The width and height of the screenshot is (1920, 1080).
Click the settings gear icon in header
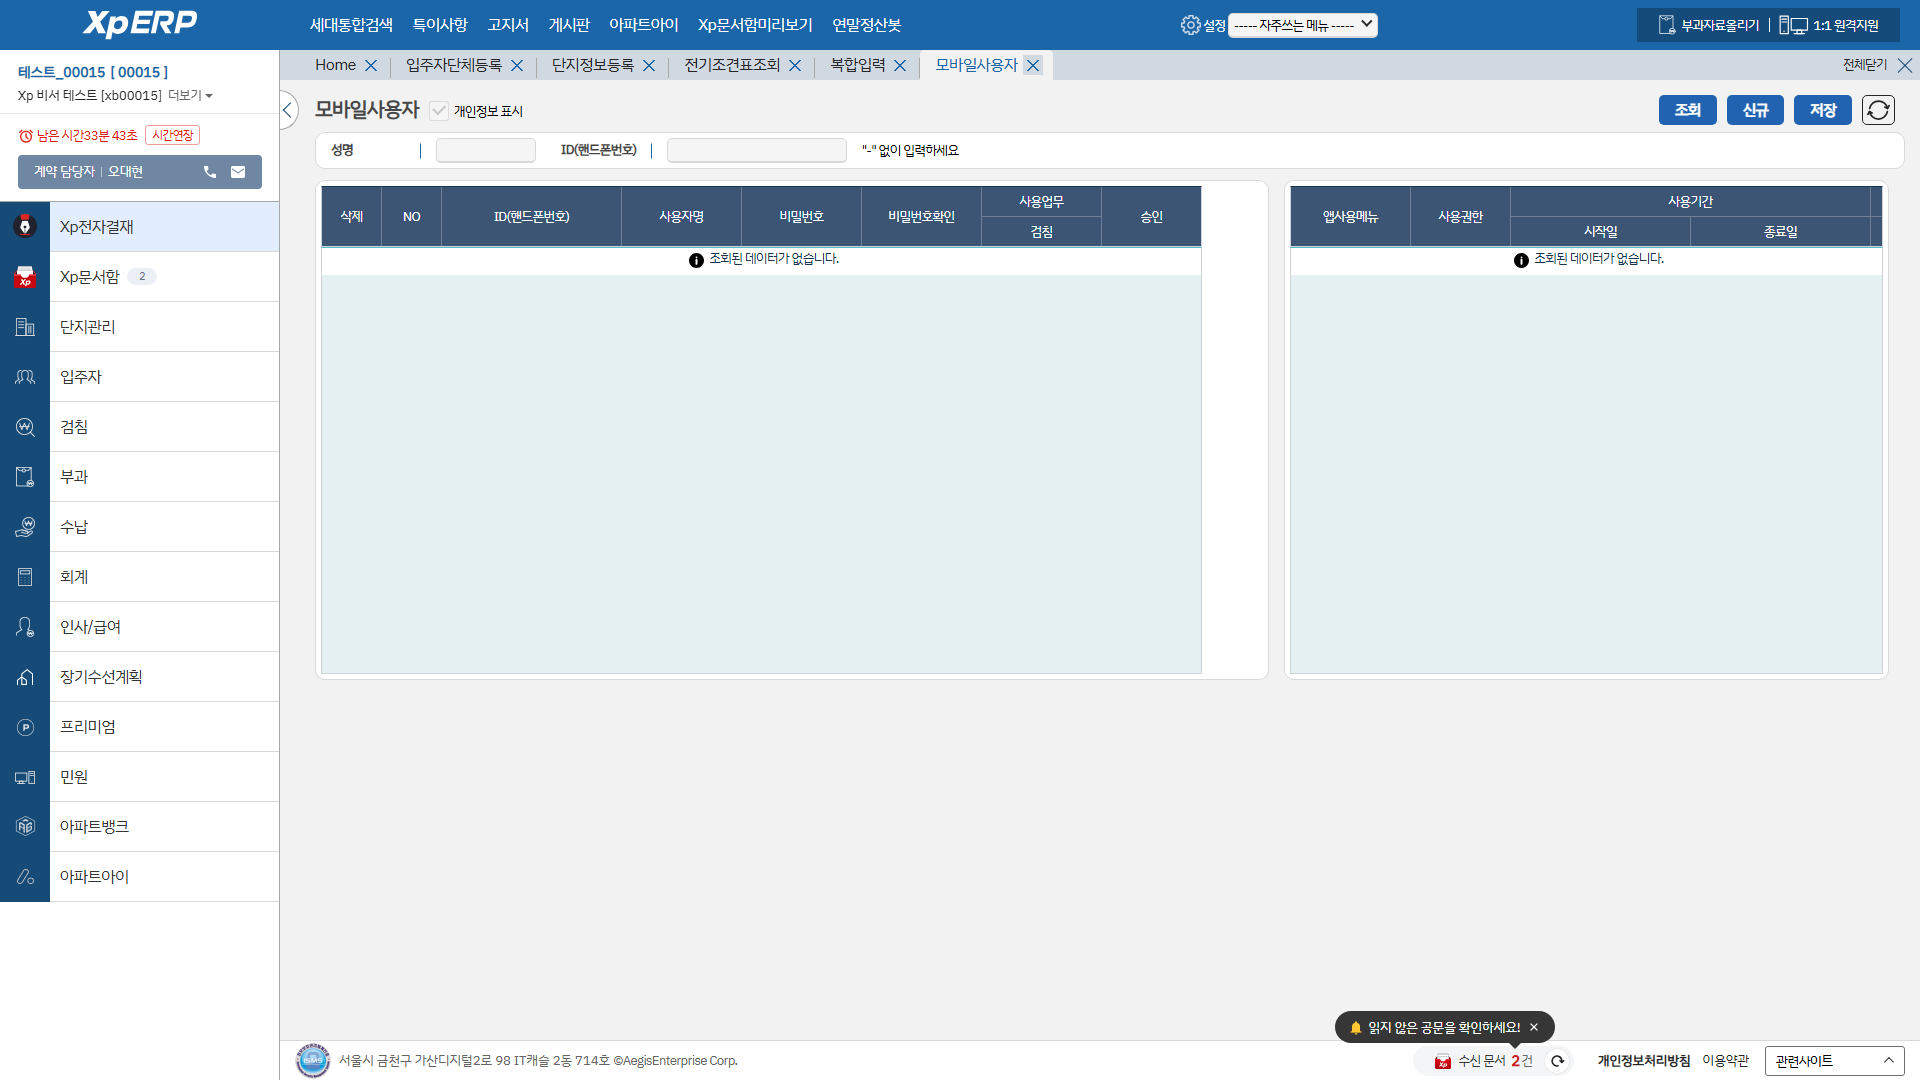pyautogui.click(x=1190, y=25)
